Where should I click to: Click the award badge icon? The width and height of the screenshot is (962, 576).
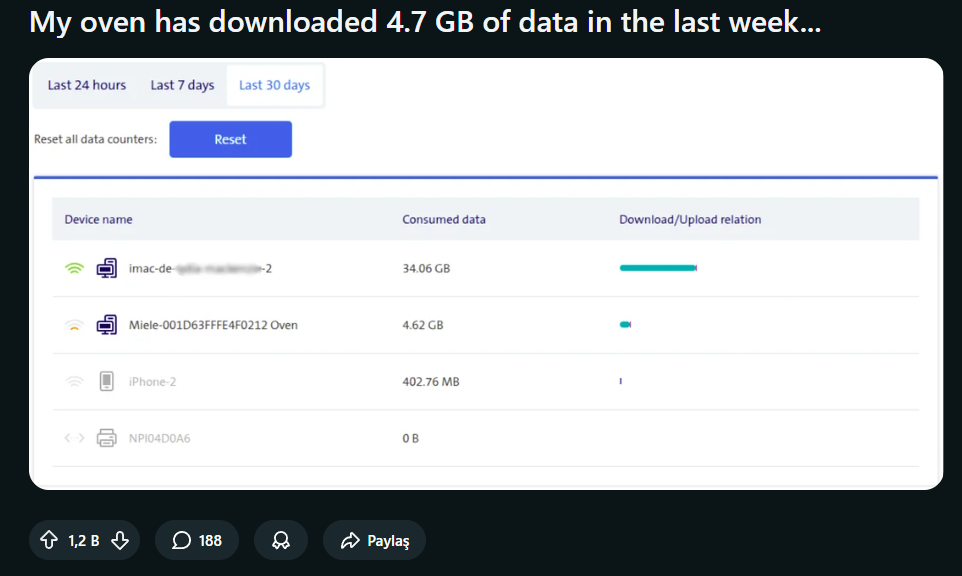(281, 540)
